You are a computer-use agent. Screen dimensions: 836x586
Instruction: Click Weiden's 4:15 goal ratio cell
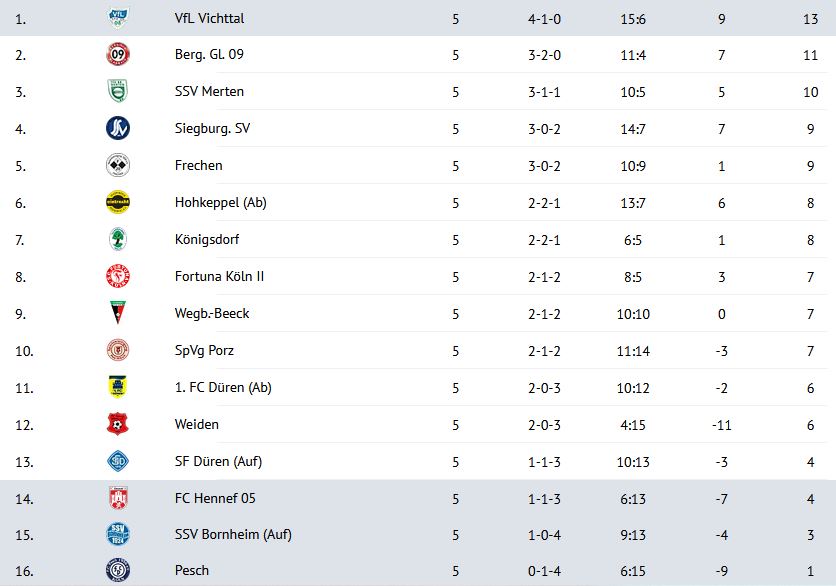click(632, 424)
